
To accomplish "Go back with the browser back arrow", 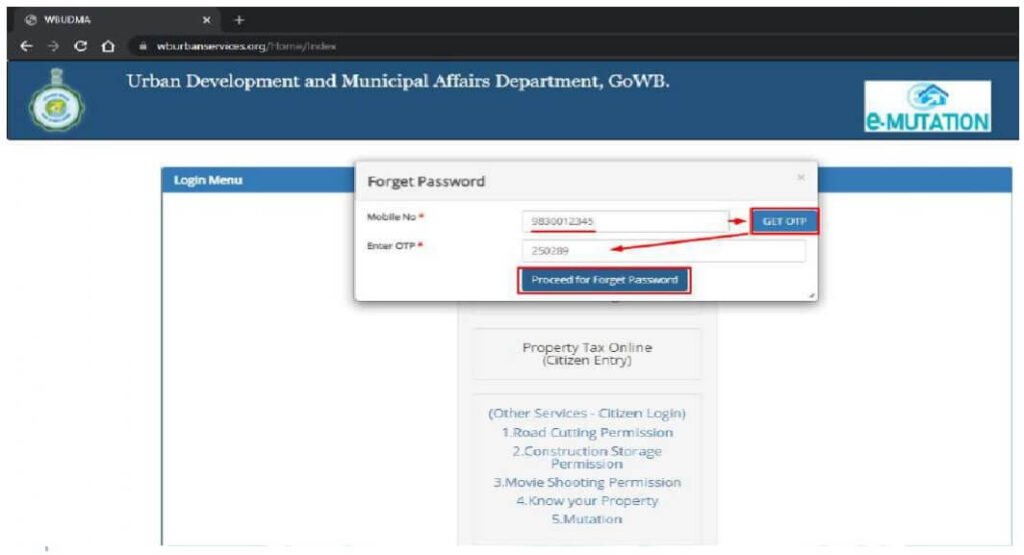I will pos(27,46).
